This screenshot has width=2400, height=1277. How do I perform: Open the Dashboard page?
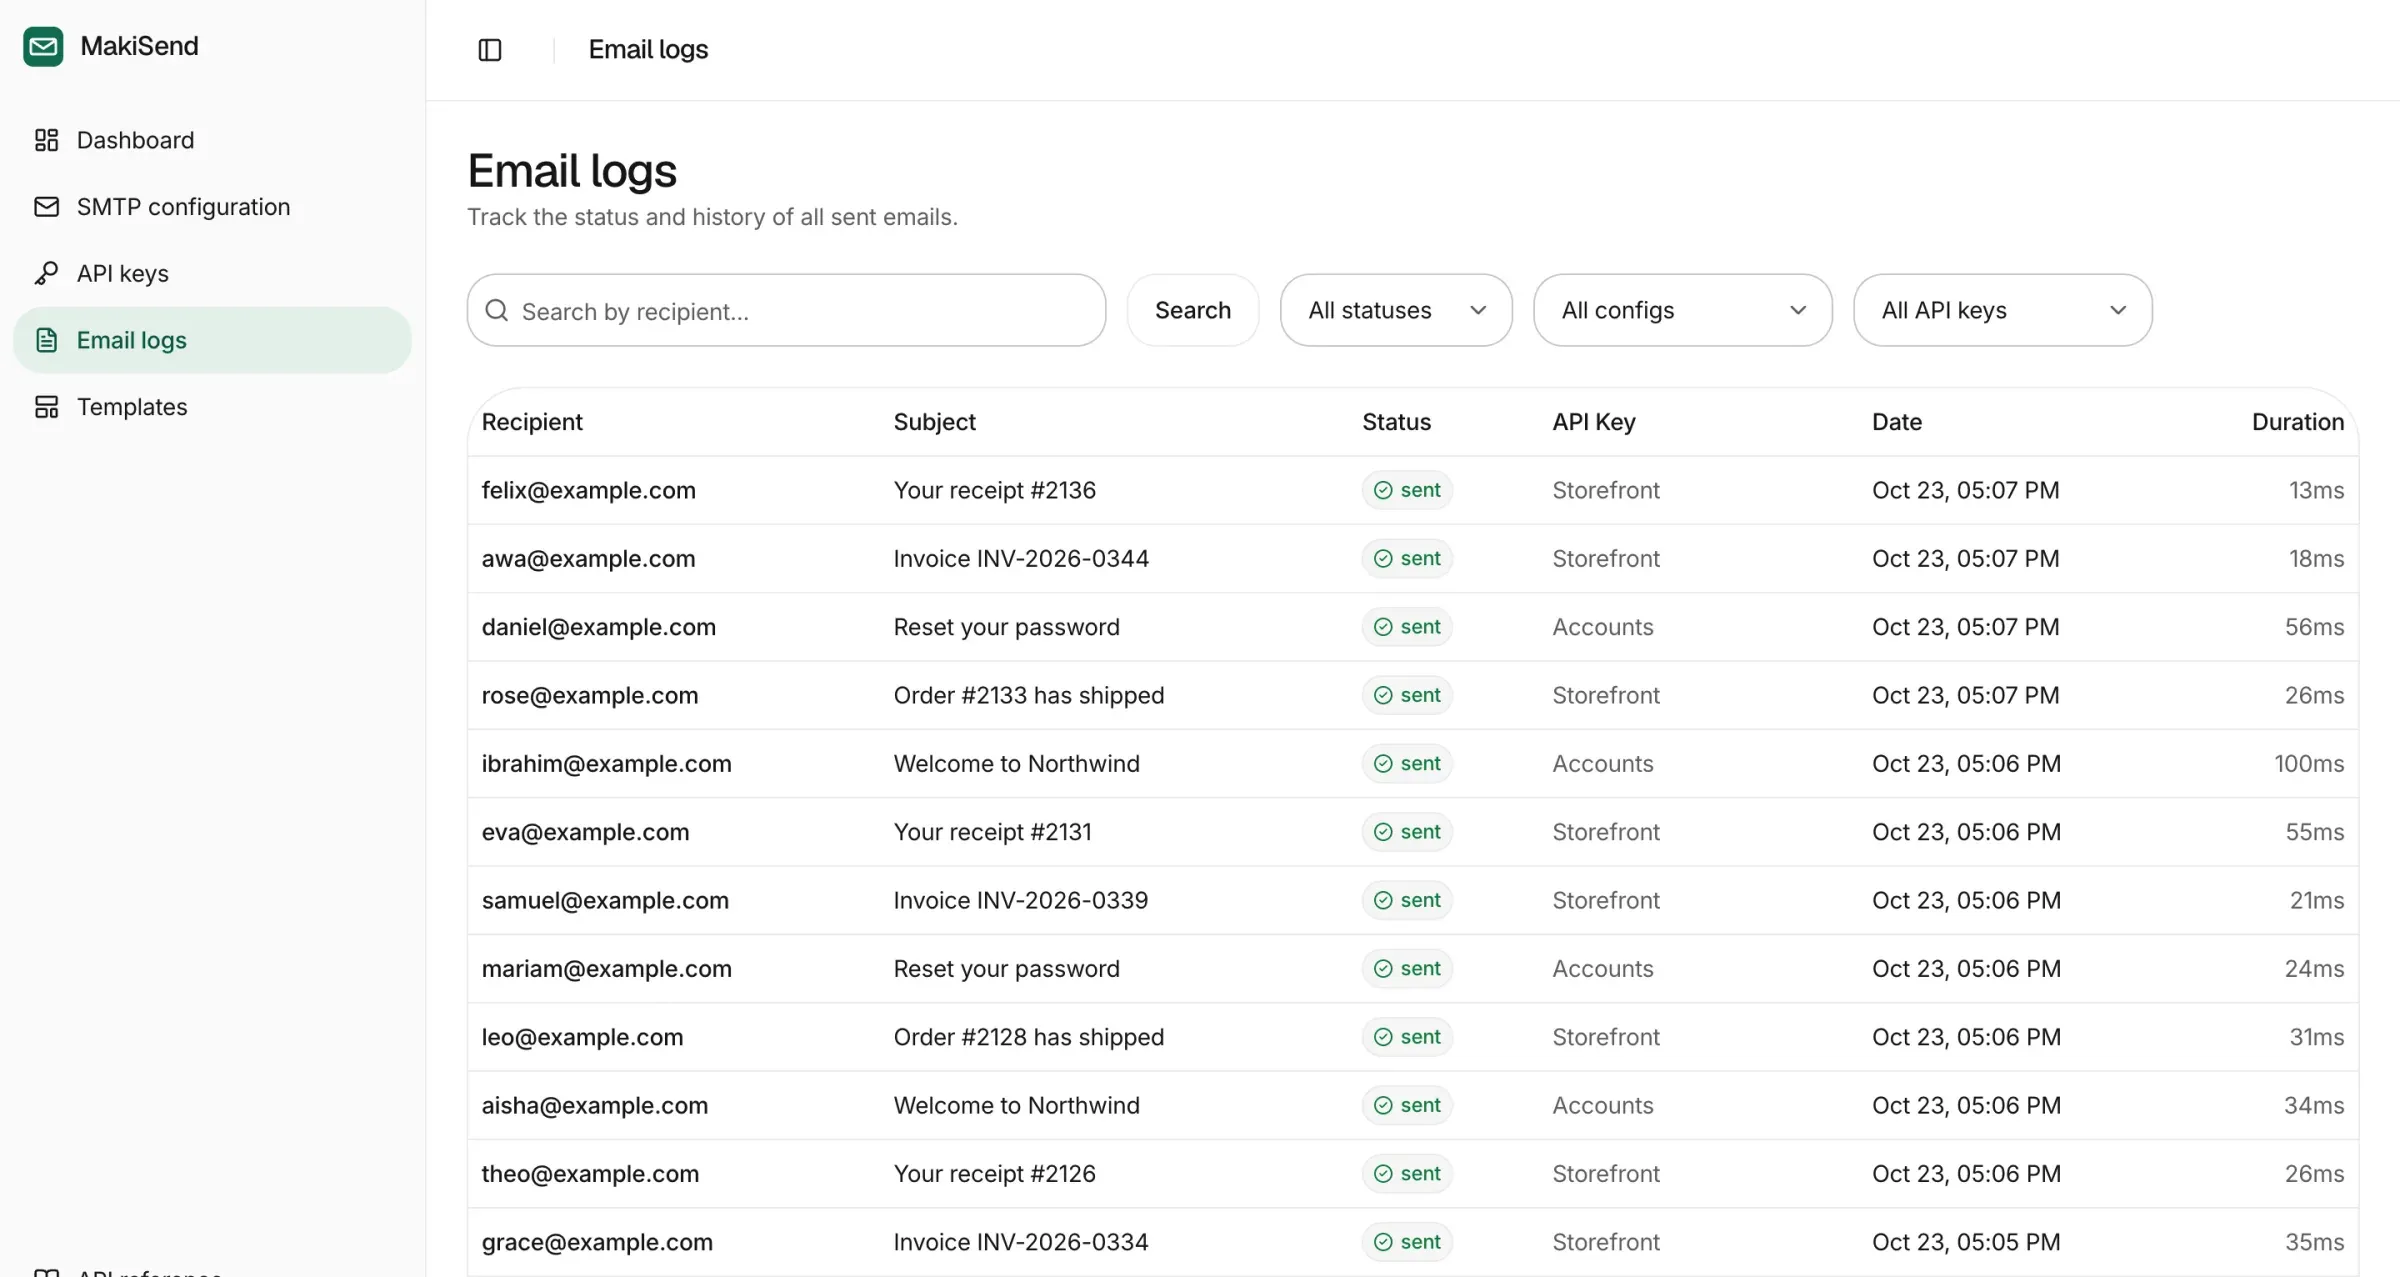(212, 140)
